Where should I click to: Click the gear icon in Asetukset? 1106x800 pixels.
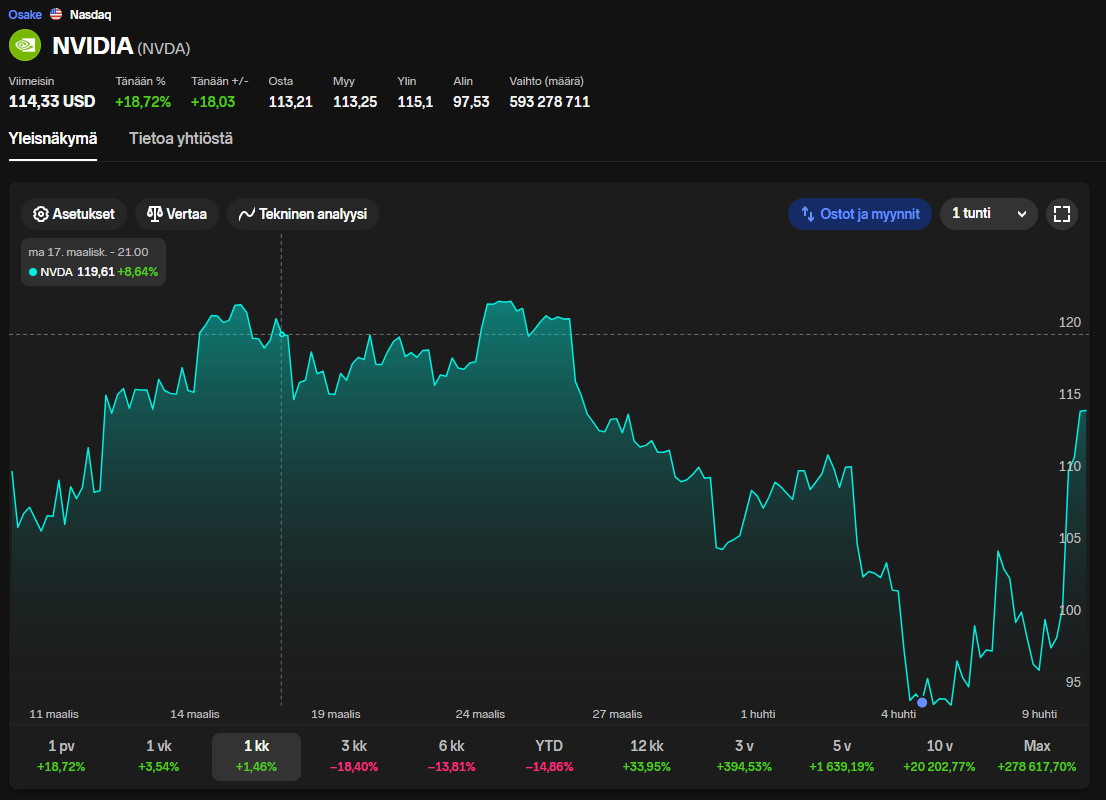pos(41,214)
